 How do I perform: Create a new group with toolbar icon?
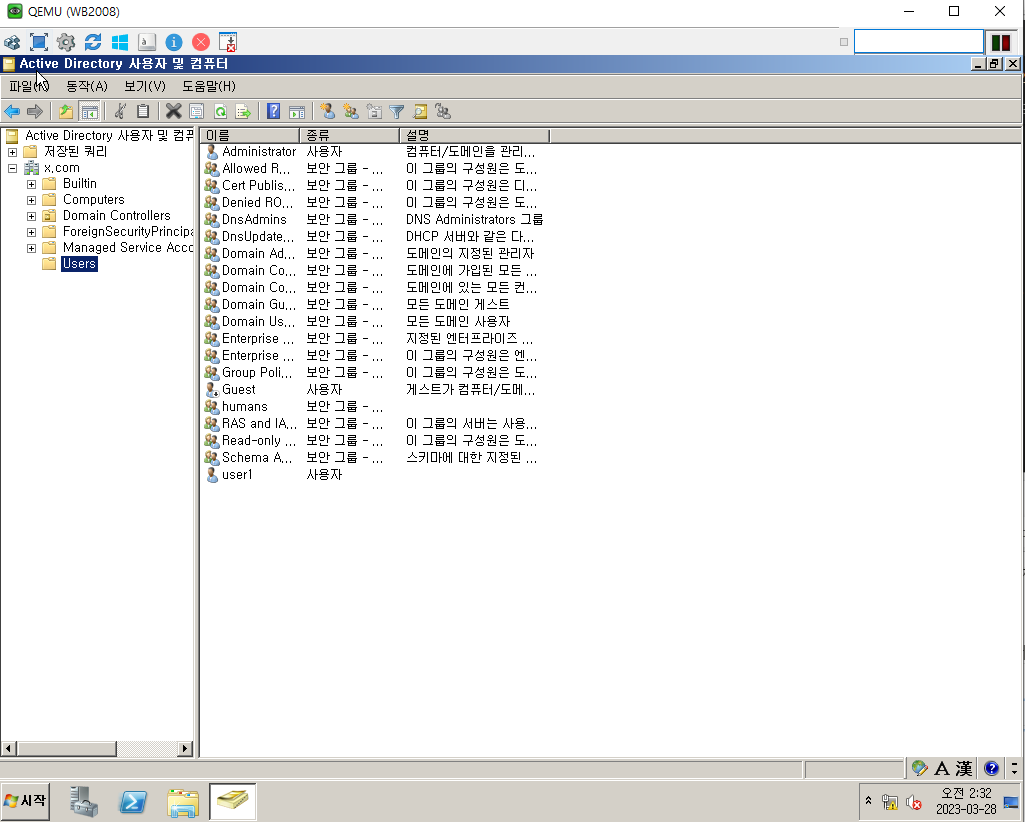pyautogui.click(x=351, y=112)
